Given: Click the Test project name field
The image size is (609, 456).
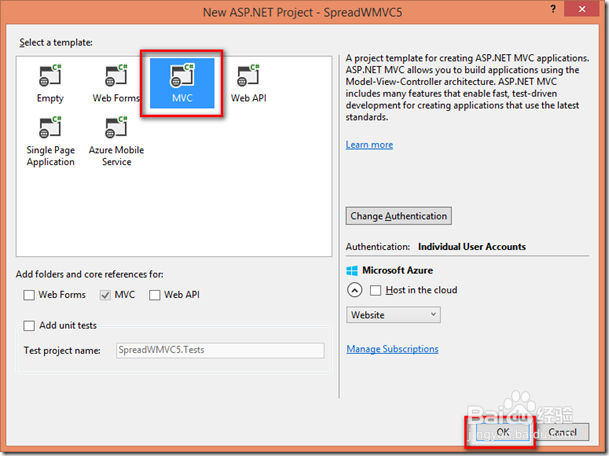Looking at the screenshot, I should click(x=220, y=350).
